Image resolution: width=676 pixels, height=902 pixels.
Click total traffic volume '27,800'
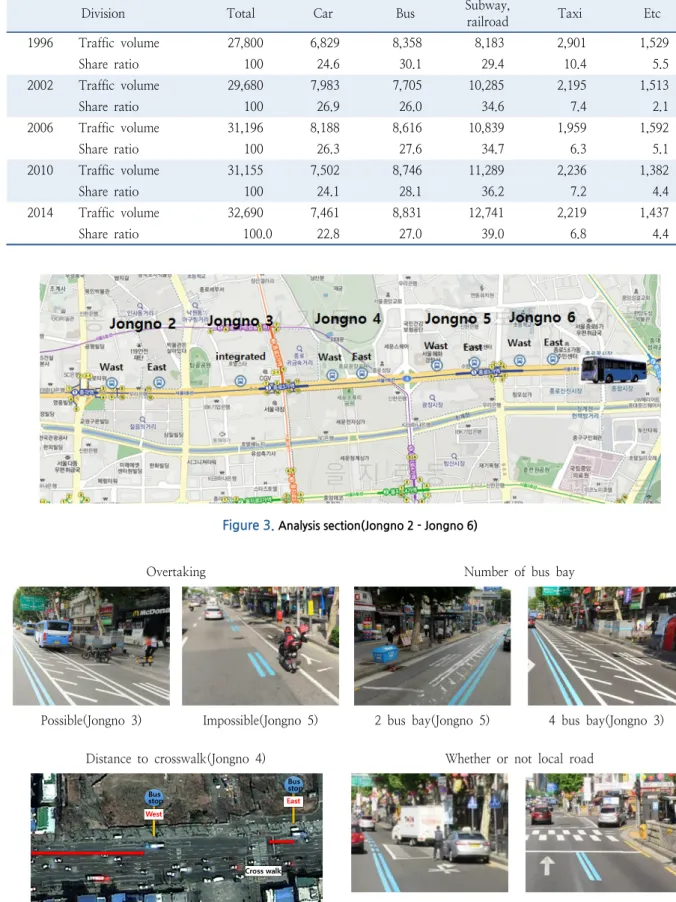pyautogui.click(x=246, y=43)
